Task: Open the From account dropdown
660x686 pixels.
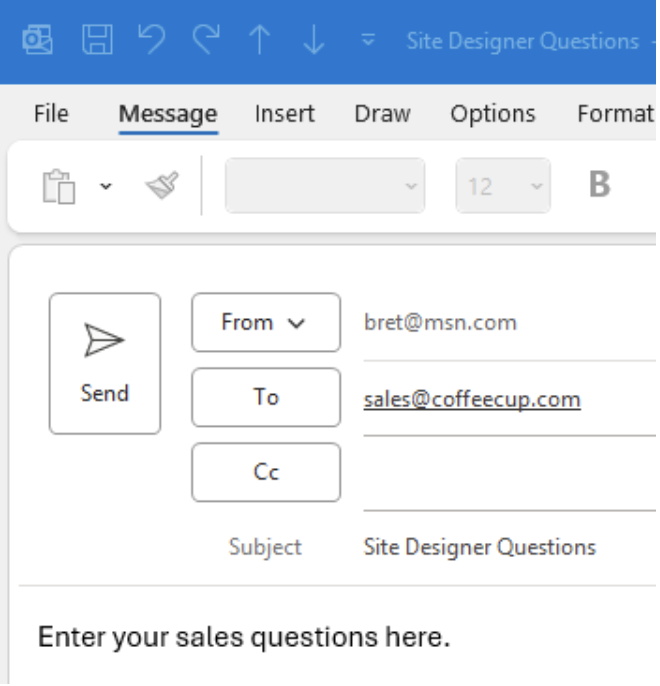Action: click(x=266, y=322)
